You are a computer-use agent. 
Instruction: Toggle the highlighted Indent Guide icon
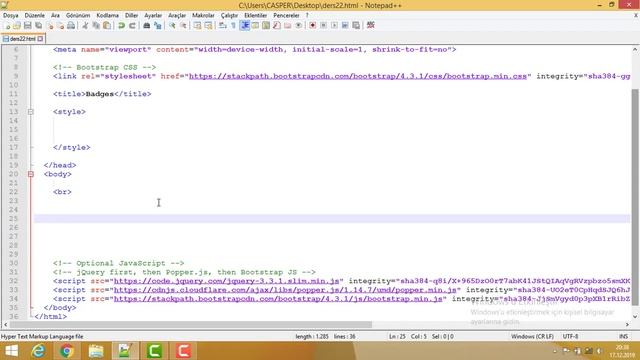point(244,25)
